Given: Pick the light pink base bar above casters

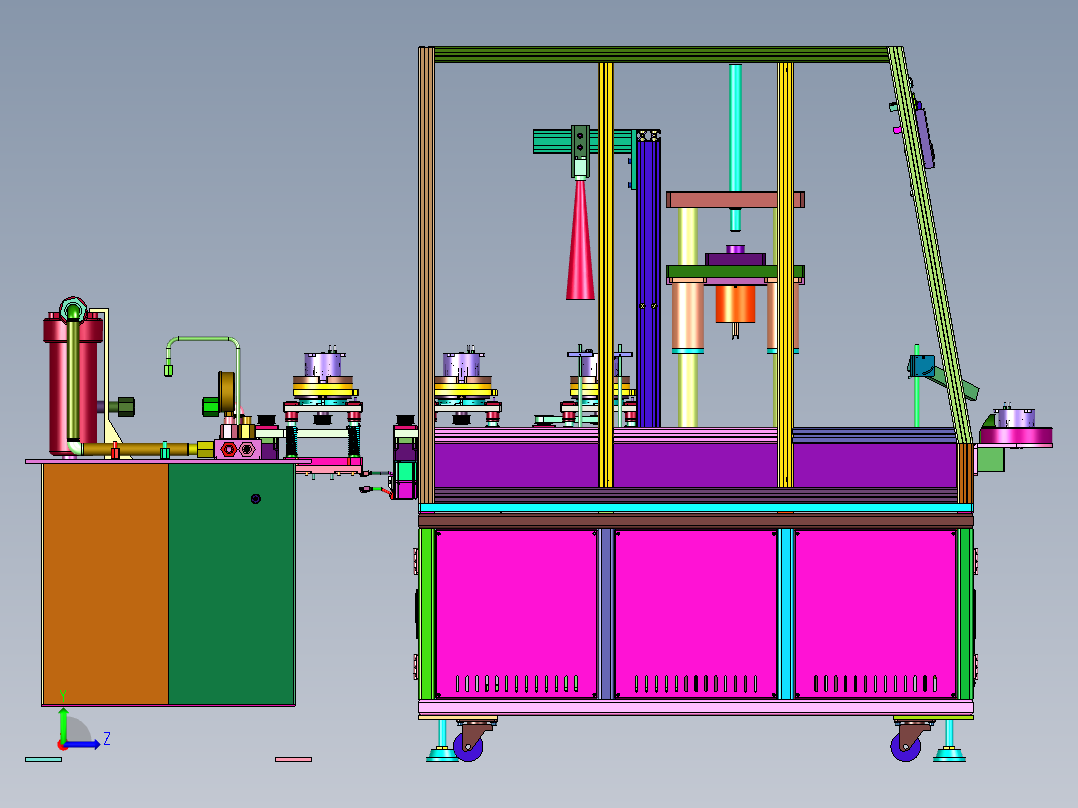Looking at the screenshot, I should coord(695,708).
